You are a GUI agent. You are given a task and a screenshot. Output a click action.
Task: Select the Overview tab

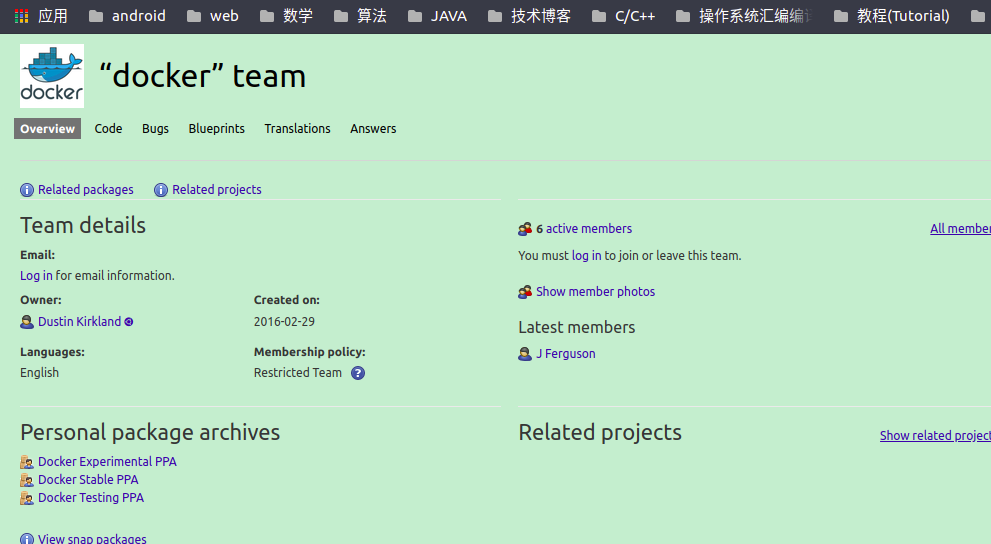[x=47, y=128]
